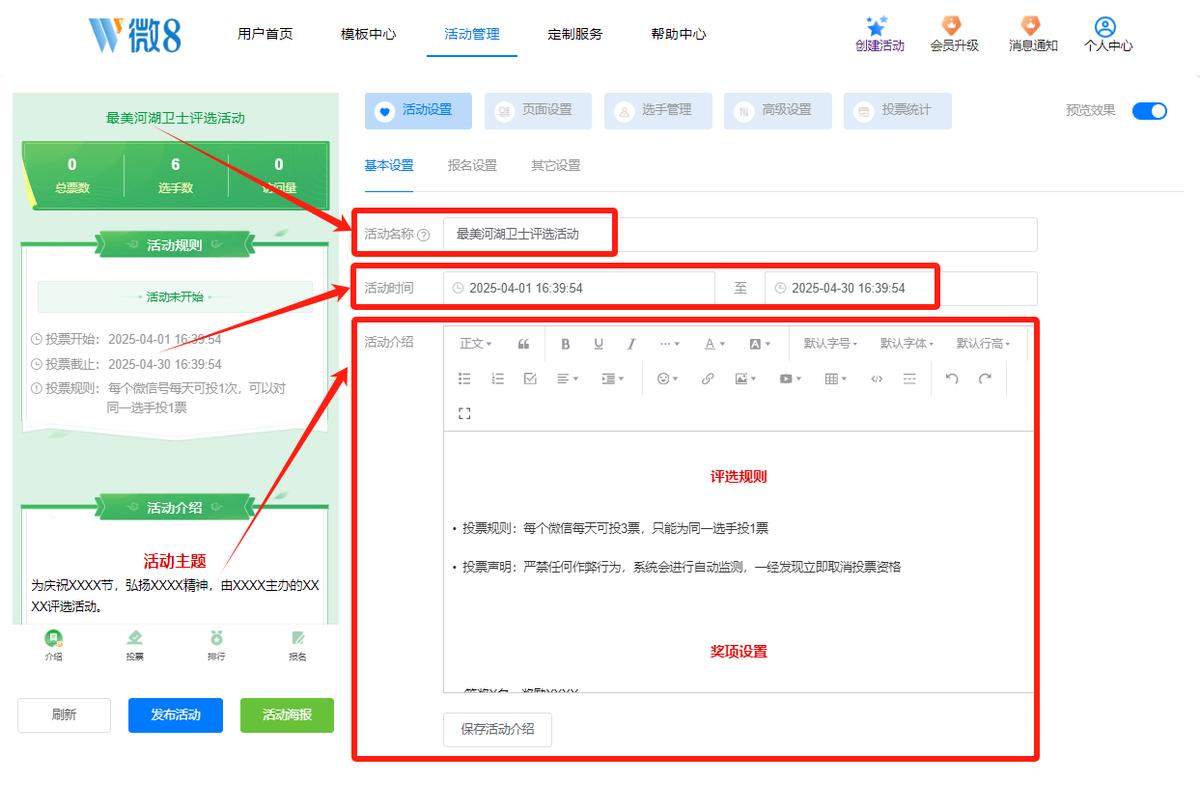Open the insert image dropdown

745,379
